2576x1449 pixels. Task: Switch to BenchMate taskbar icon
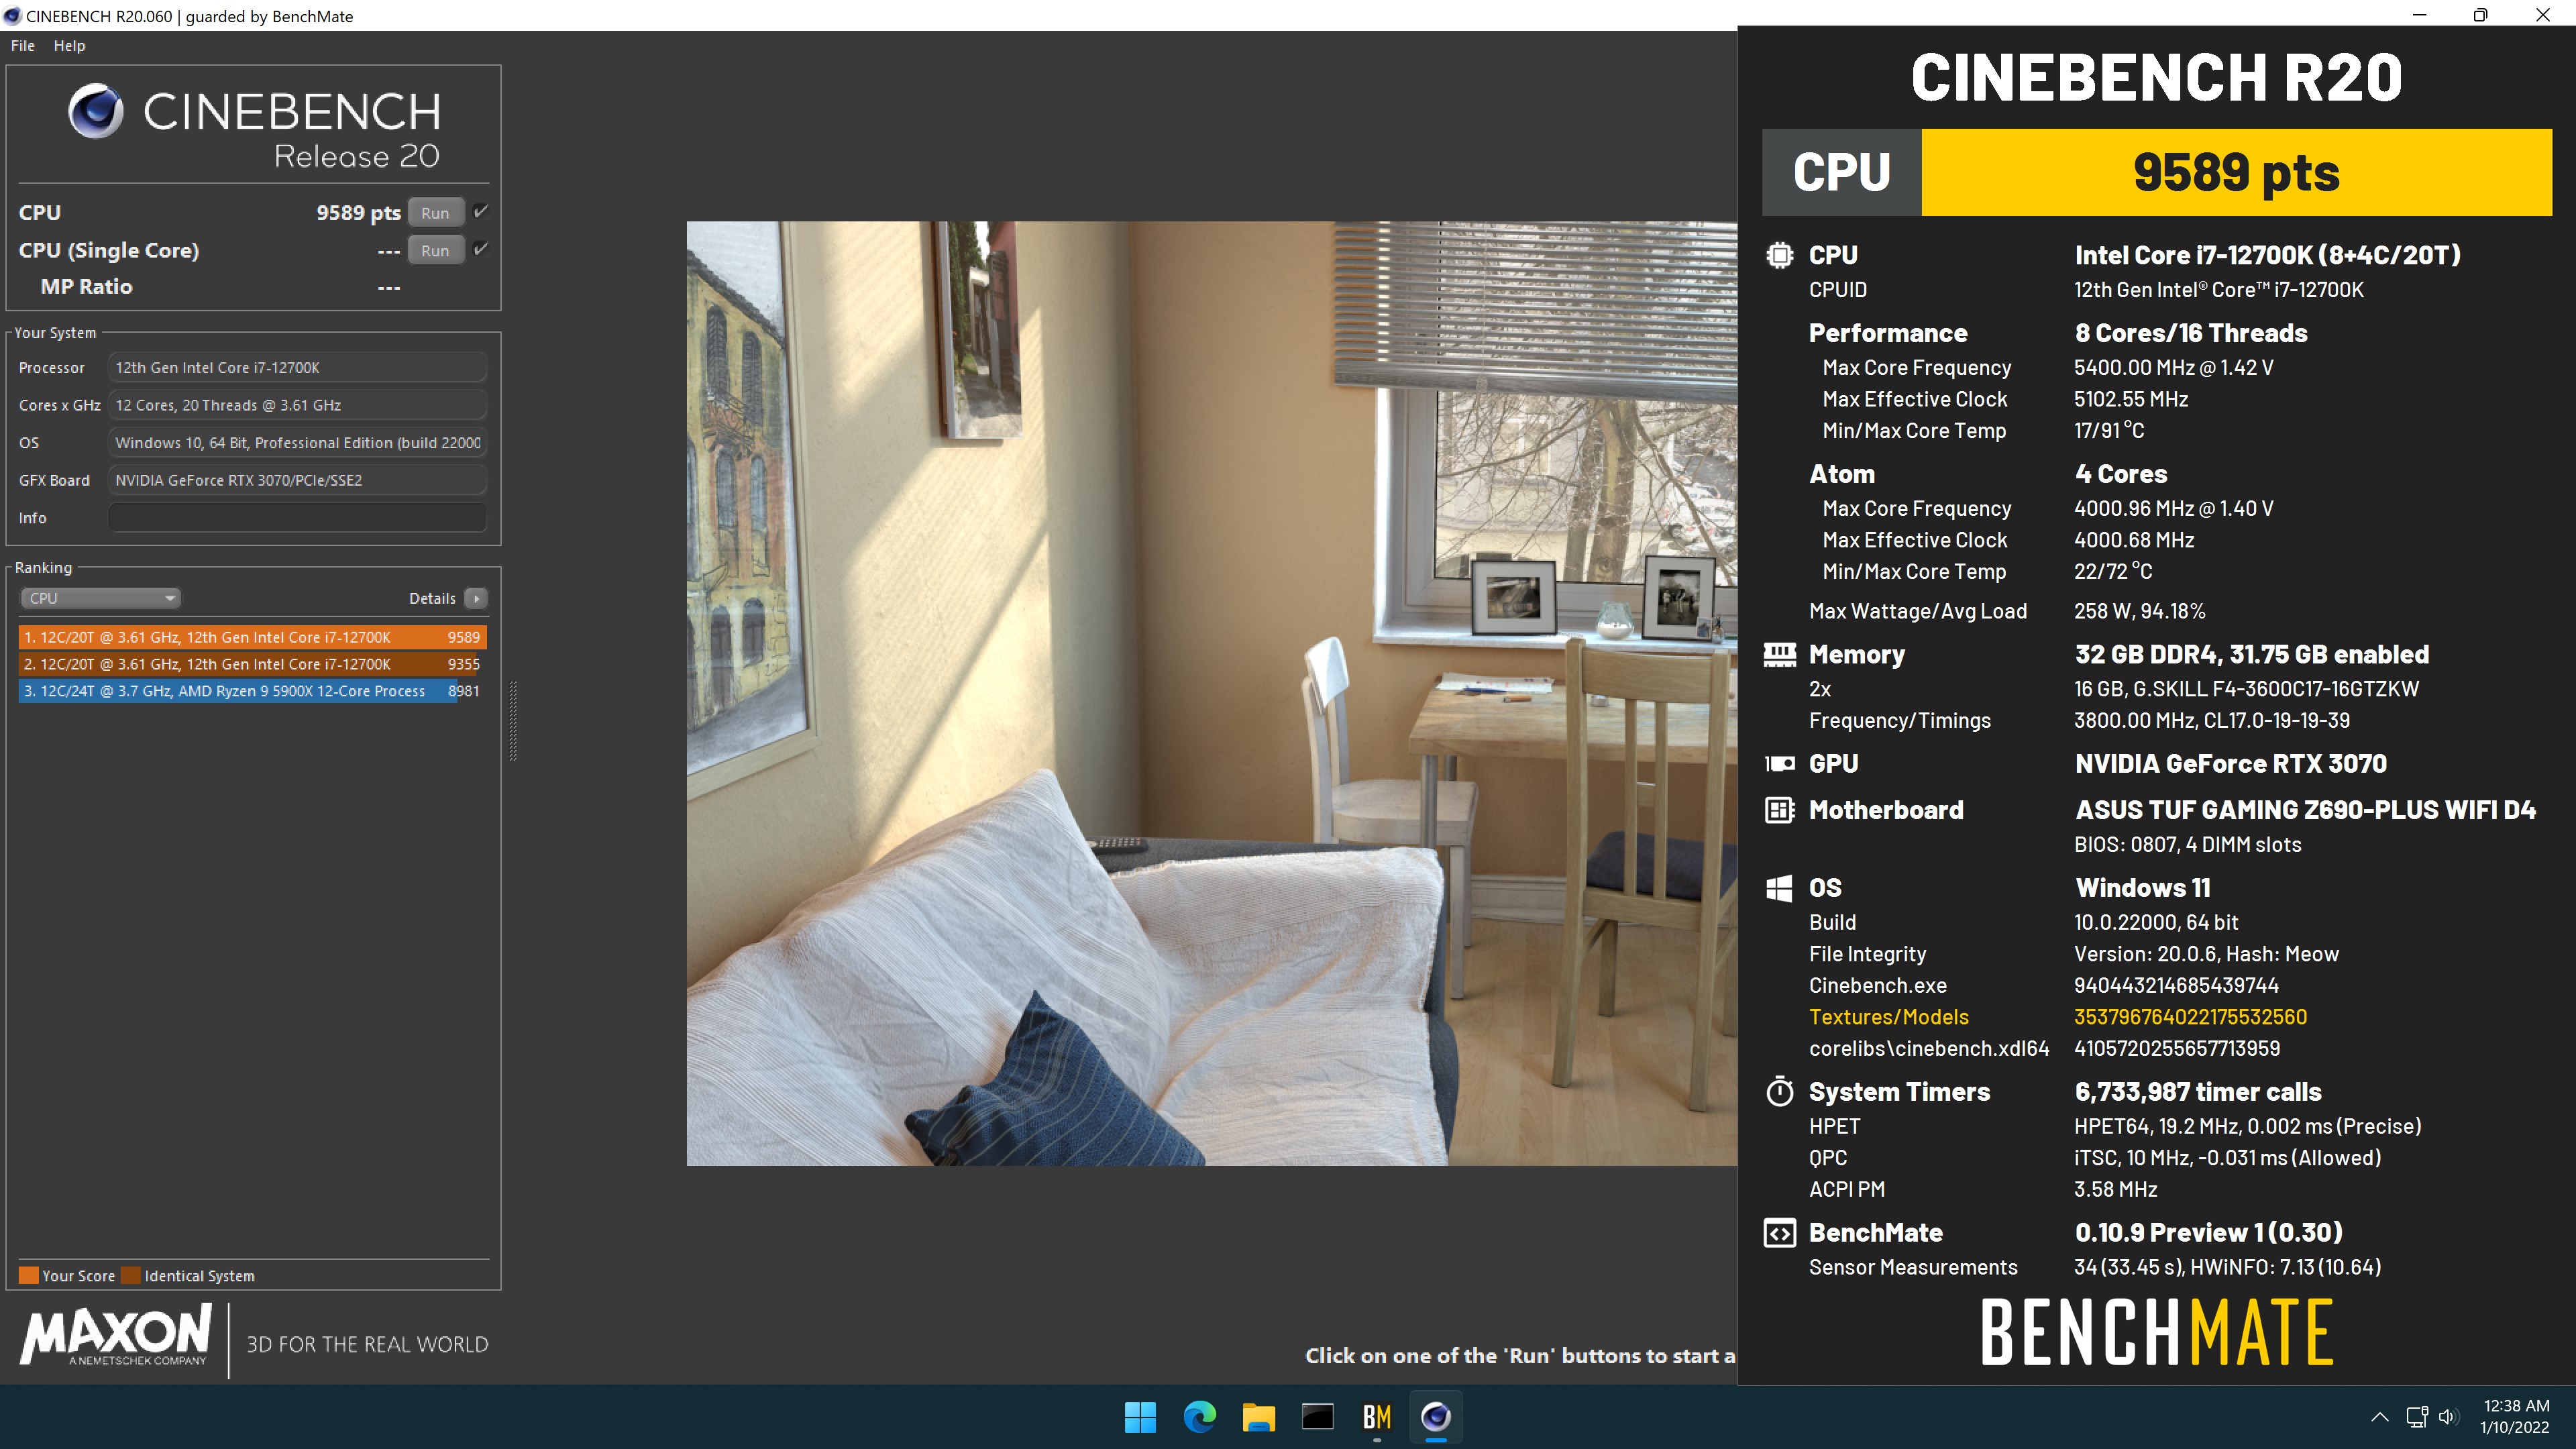1376,1416
